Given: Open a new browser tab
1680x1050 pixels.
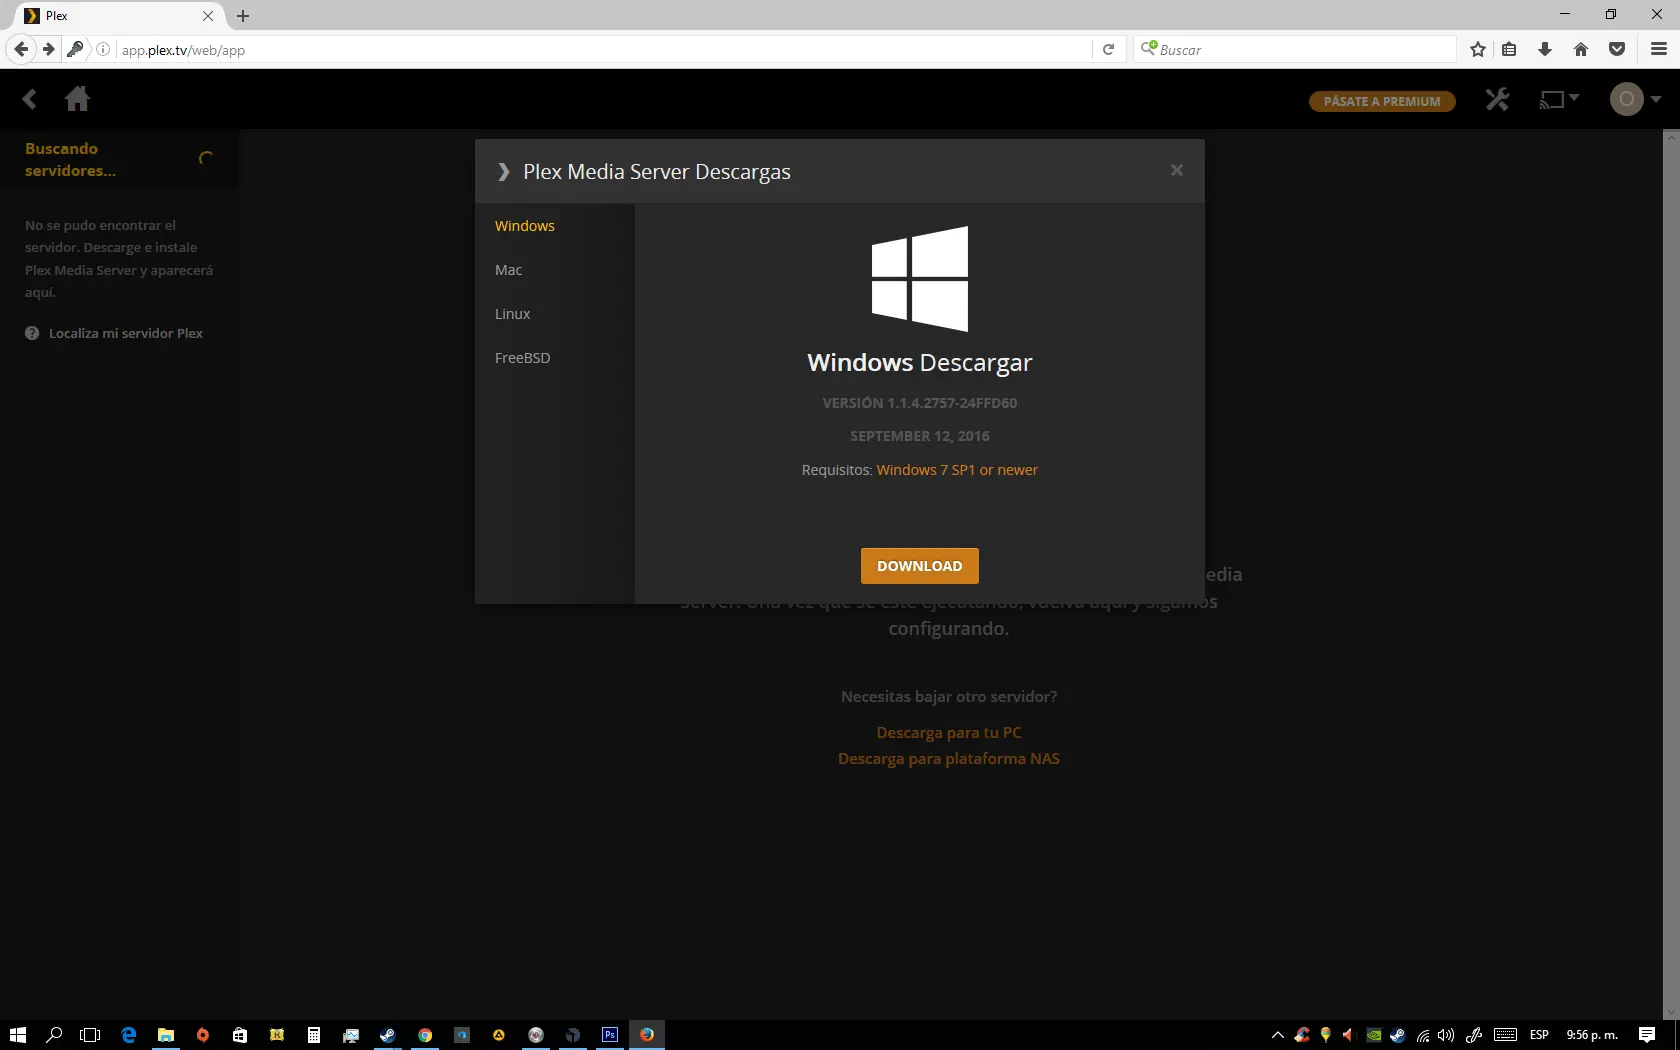Looking at the screenshot, I should pos(243,16).
